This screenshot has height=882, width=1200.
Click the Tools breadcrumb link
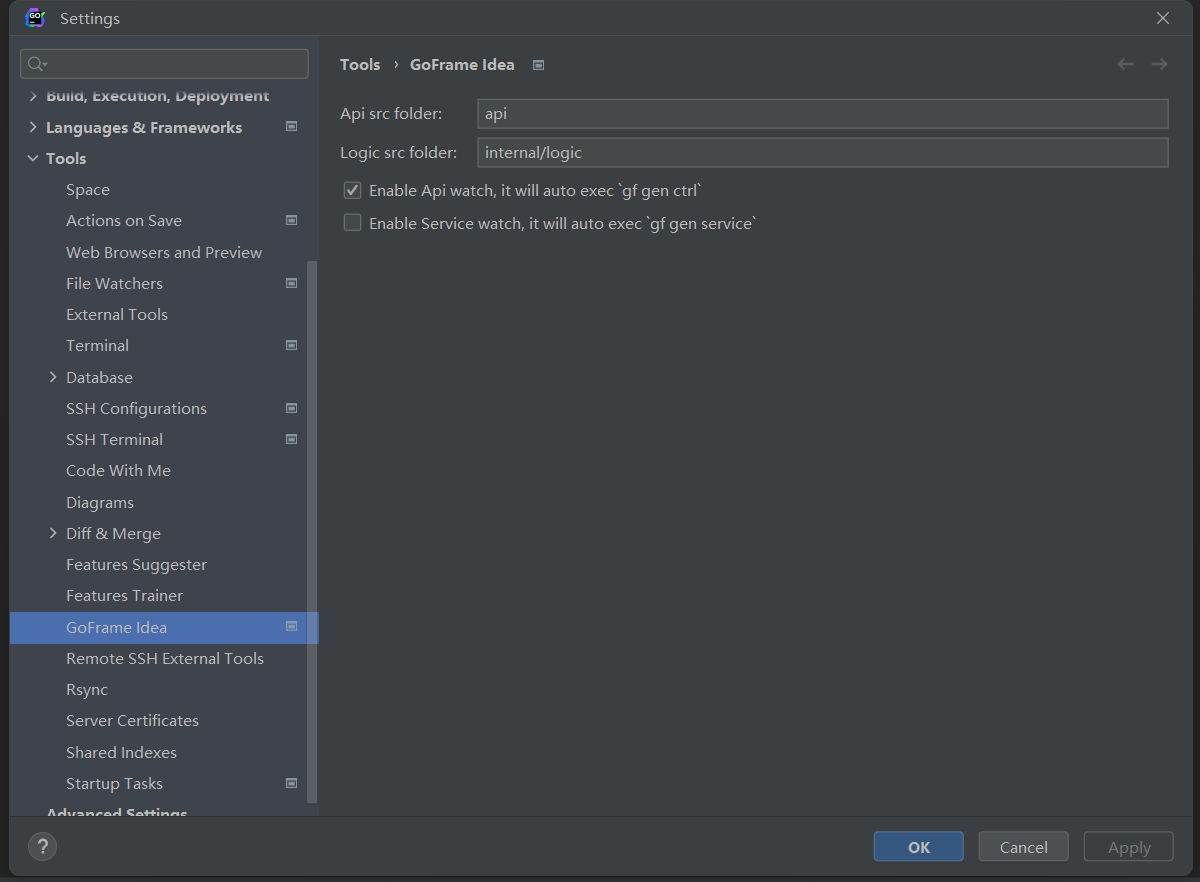click(x=360, y=64)
